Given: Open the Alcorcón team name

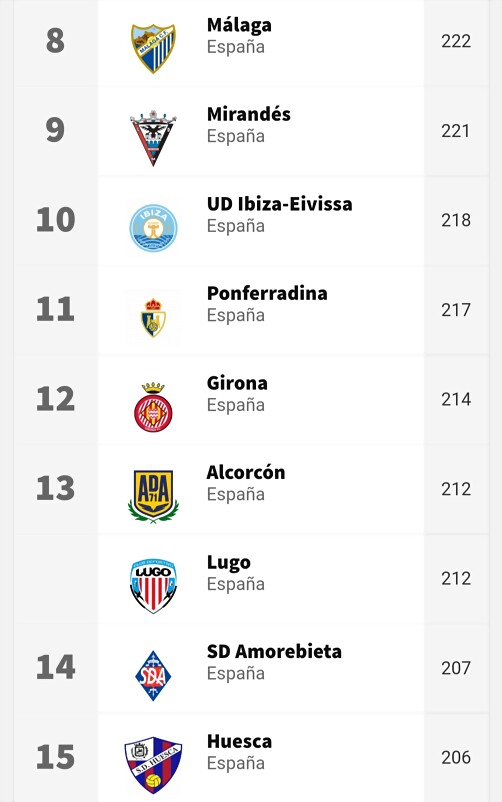Looking at the screenshot, I should pyautogui.click(x=246, y=472).
